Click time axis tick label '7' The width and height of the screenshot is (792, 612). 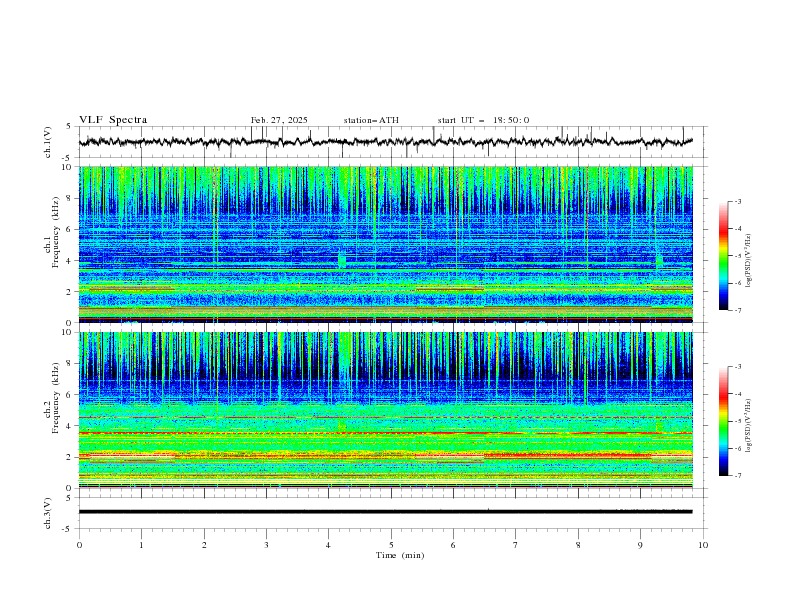pyautogui.click(x=516, y=545)
